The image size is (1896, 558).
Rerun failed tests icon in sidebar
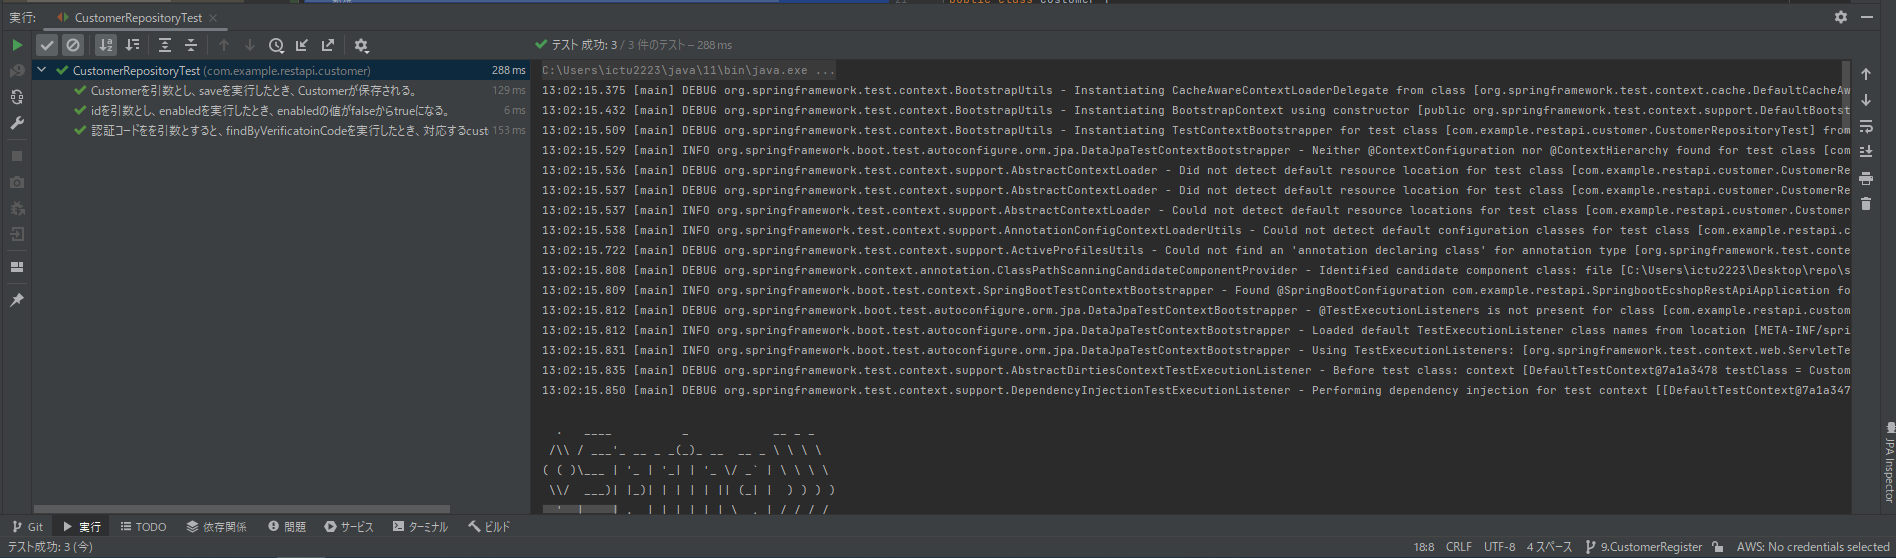(x=17, y=71)
